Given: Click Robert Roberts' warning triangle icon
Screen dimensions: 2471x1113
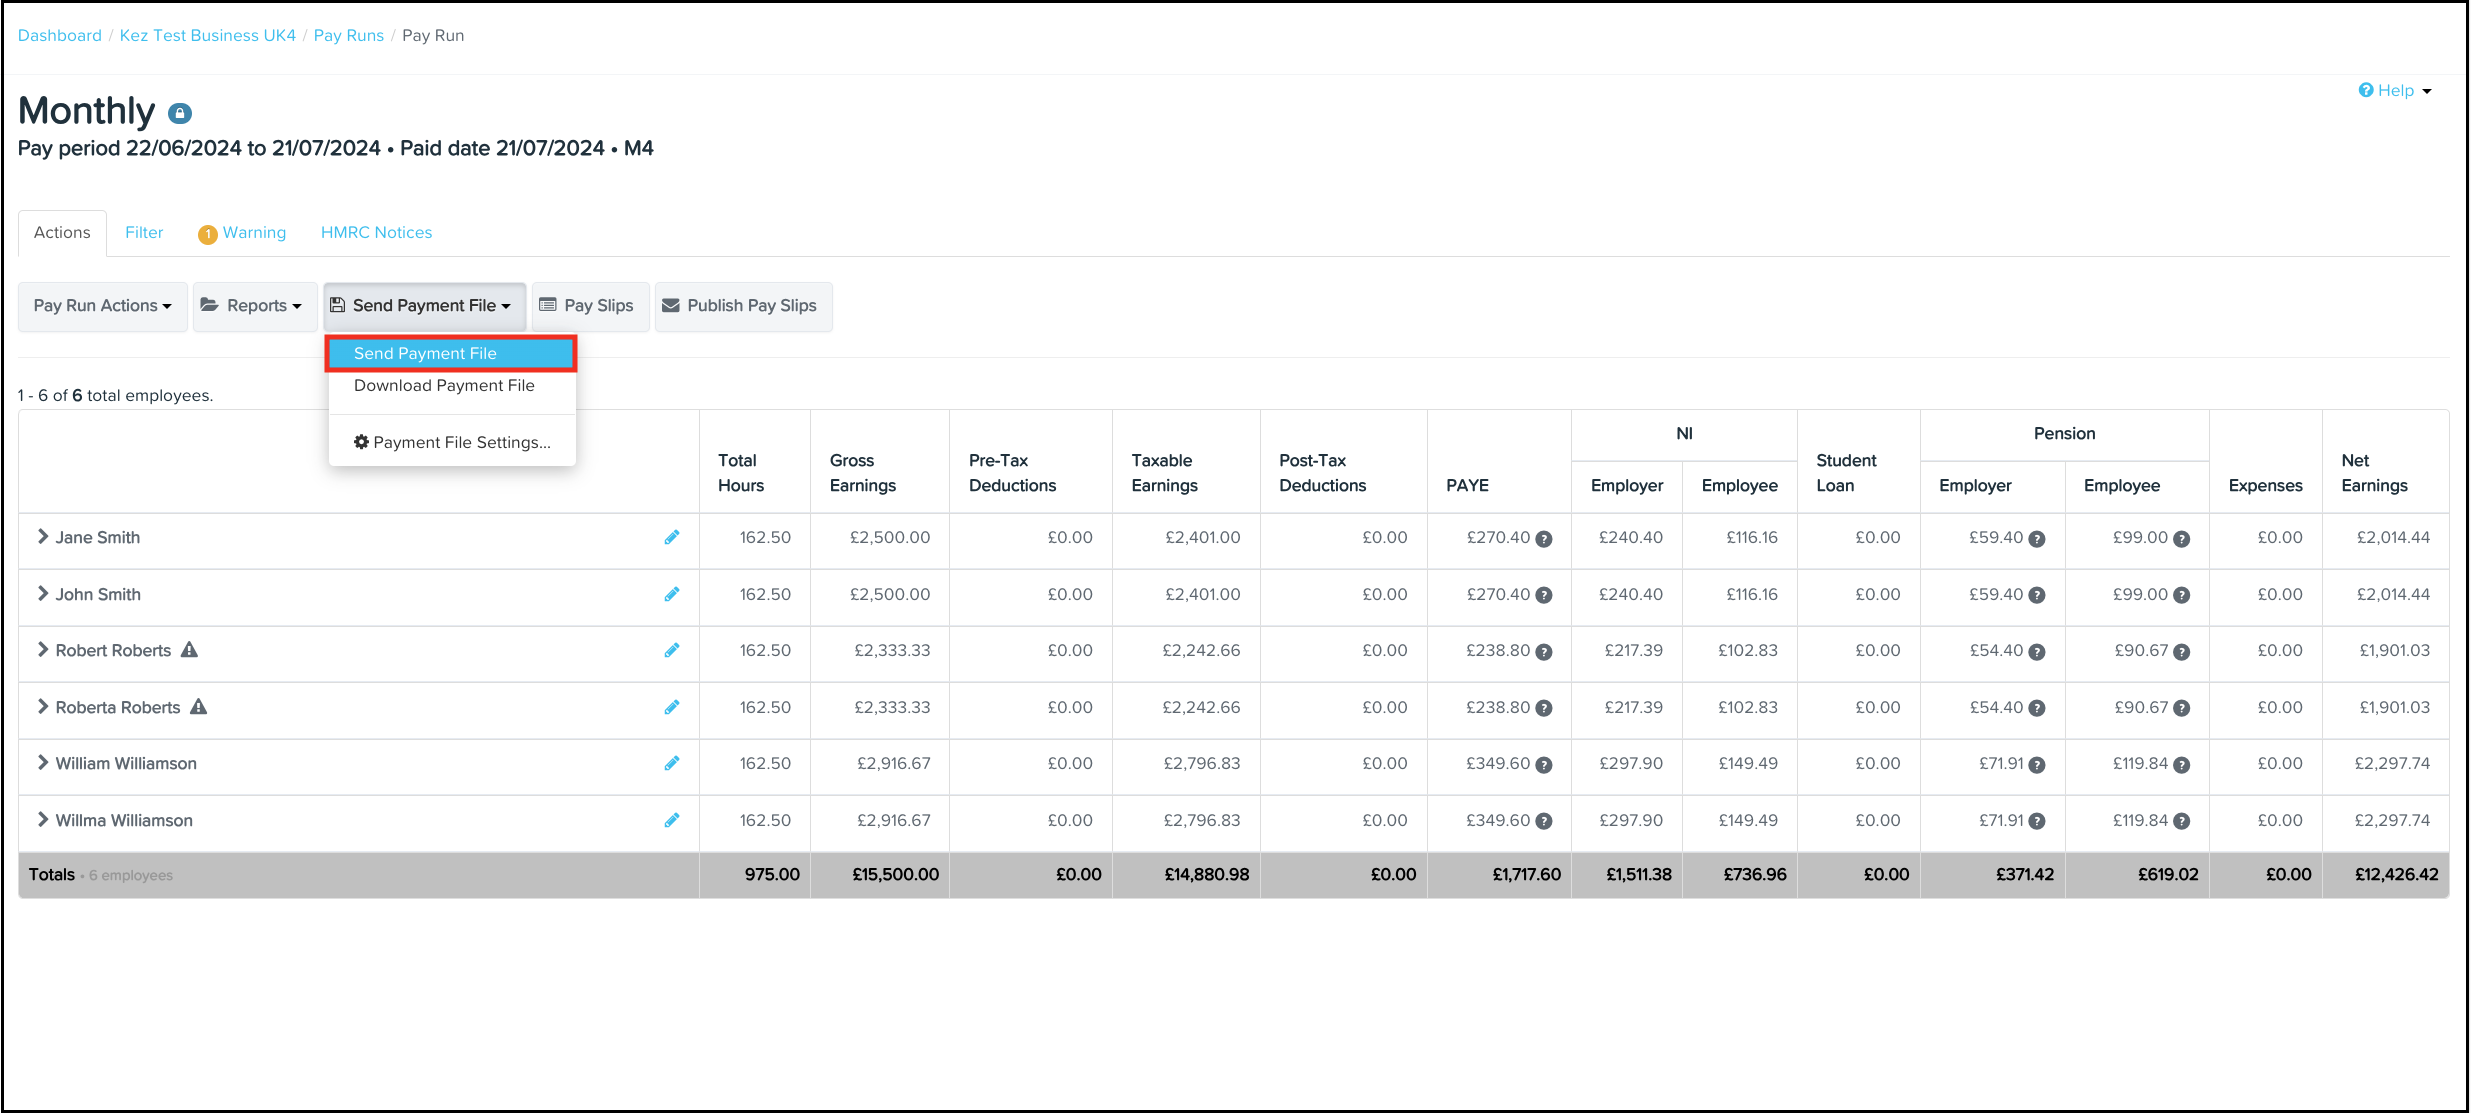Looking at the screenshot, I should click(x=190, y=650).
